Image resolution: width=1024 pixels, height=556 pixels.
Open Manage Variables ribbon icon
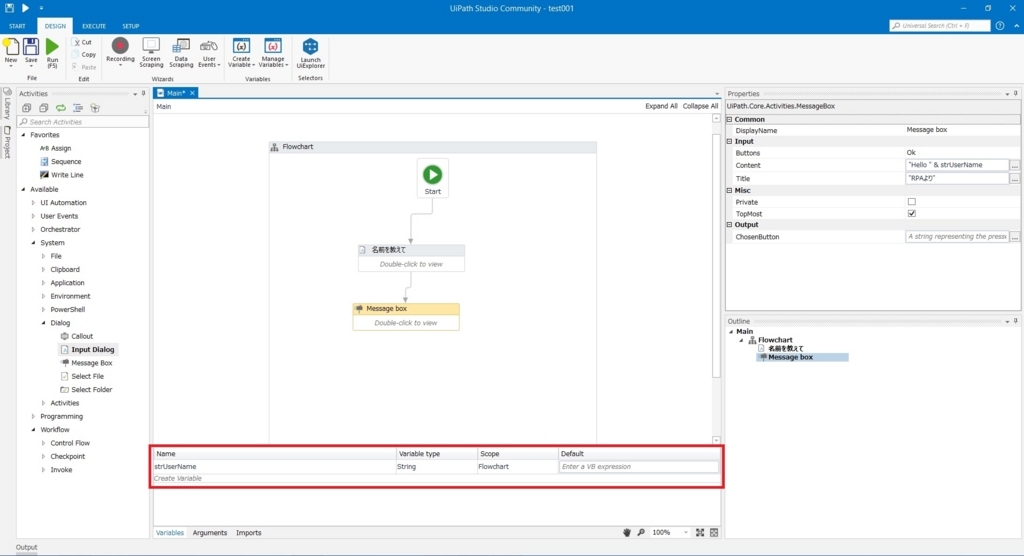(273, 46)
